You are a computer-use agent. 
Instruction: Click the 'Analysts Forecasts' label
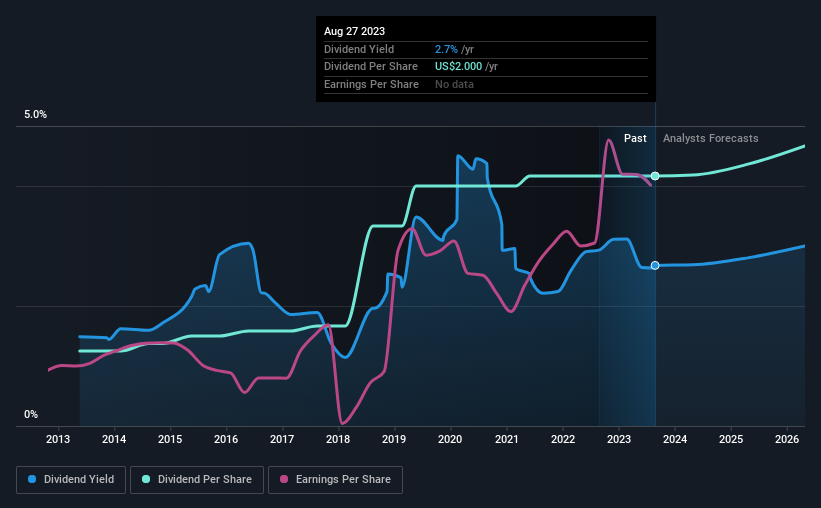tap(711, 138)
